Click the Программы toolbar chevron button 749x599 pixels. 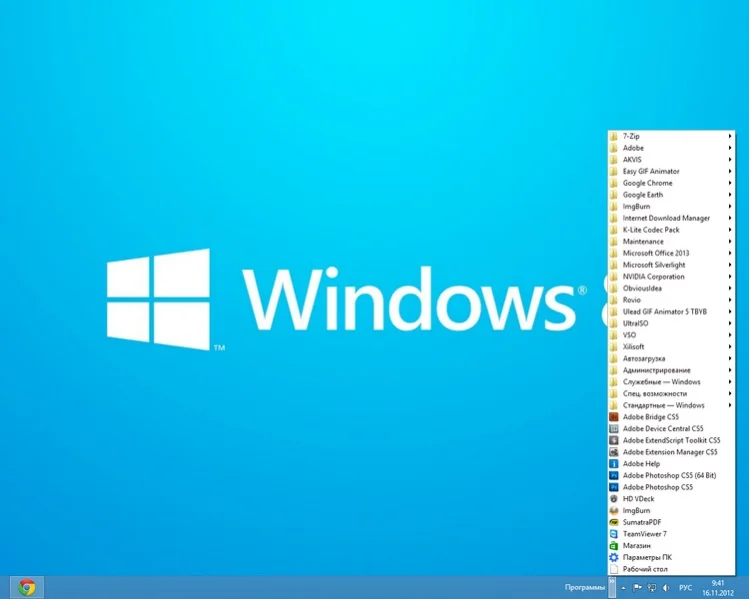click(612, 587)
